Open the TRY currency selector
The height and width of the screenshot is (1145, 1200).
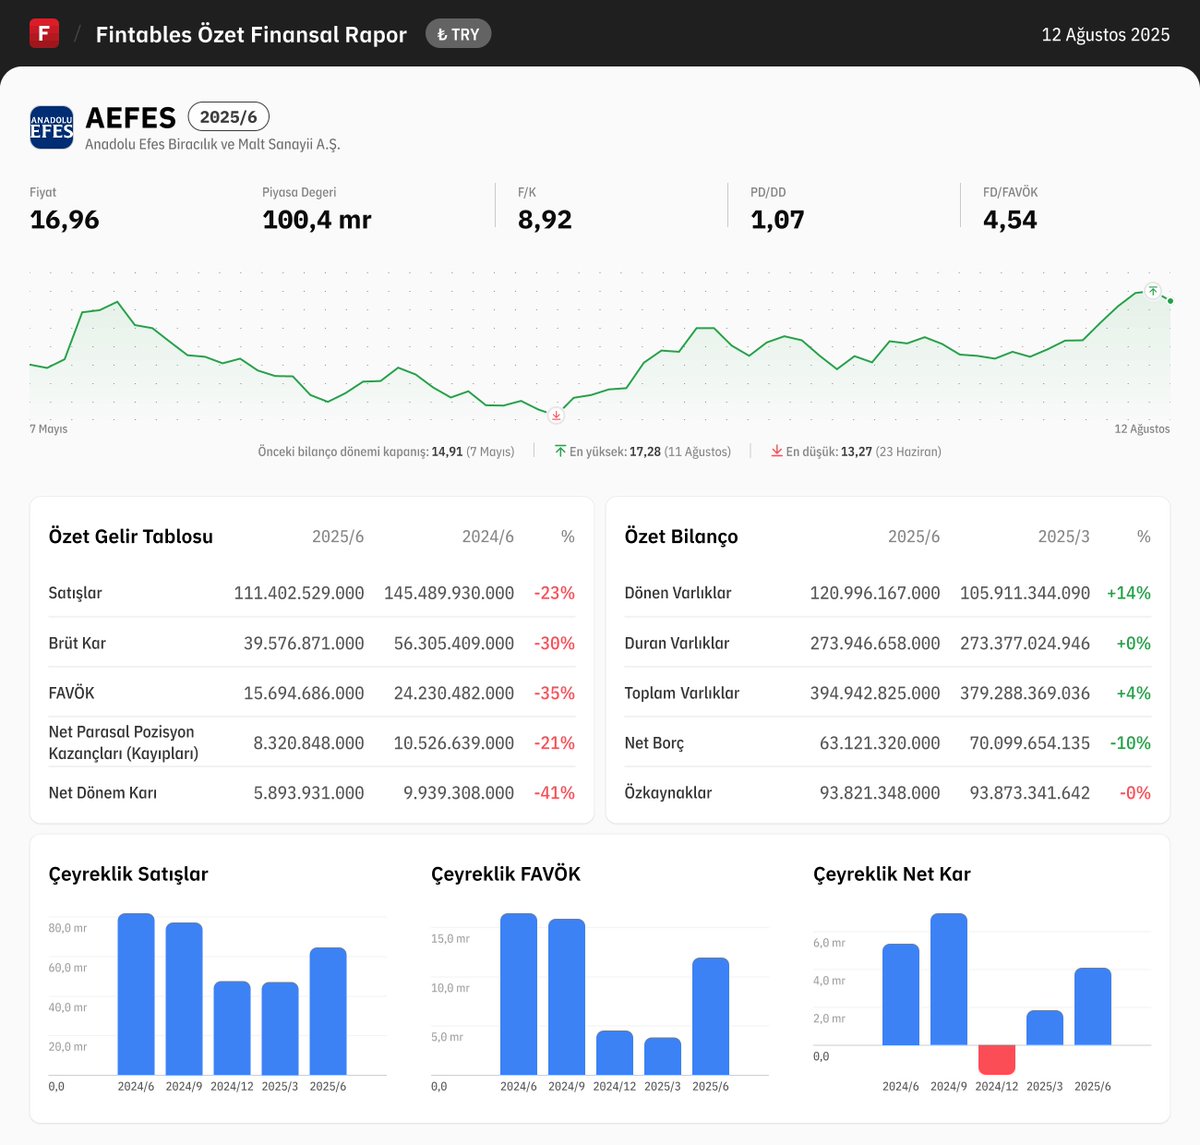pyautogui.click(x=458, y=33)
